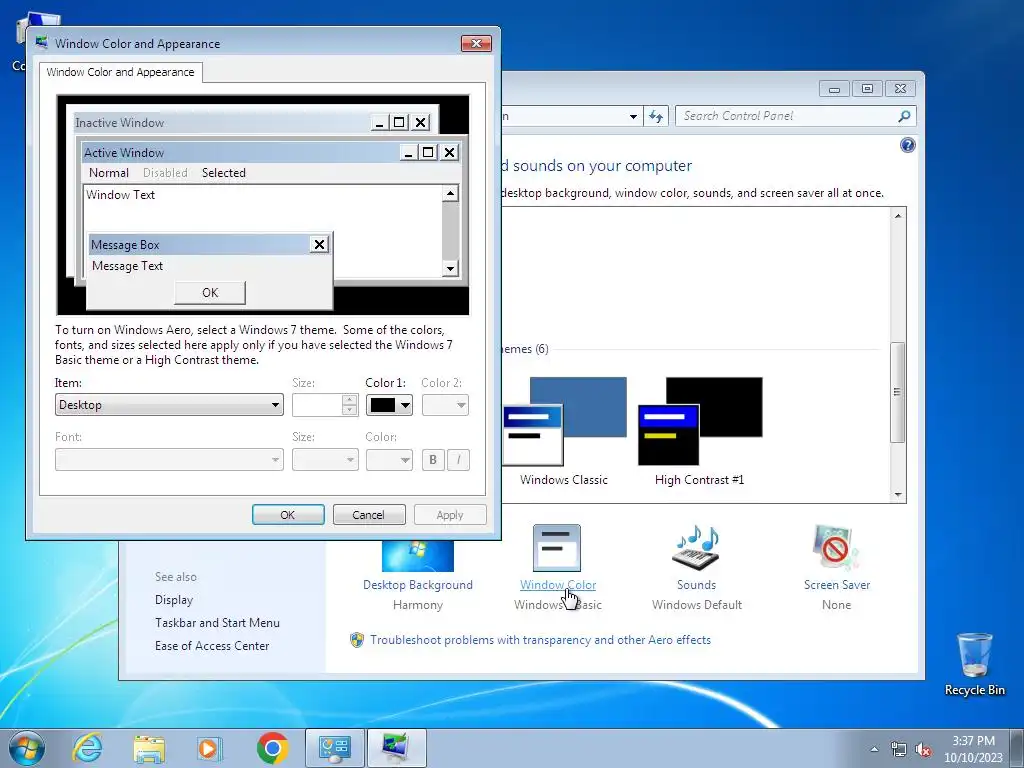The image size is (1024, 768).
Task: Expand the Item dropdown showing Desktop
Action: click(169, 405)
